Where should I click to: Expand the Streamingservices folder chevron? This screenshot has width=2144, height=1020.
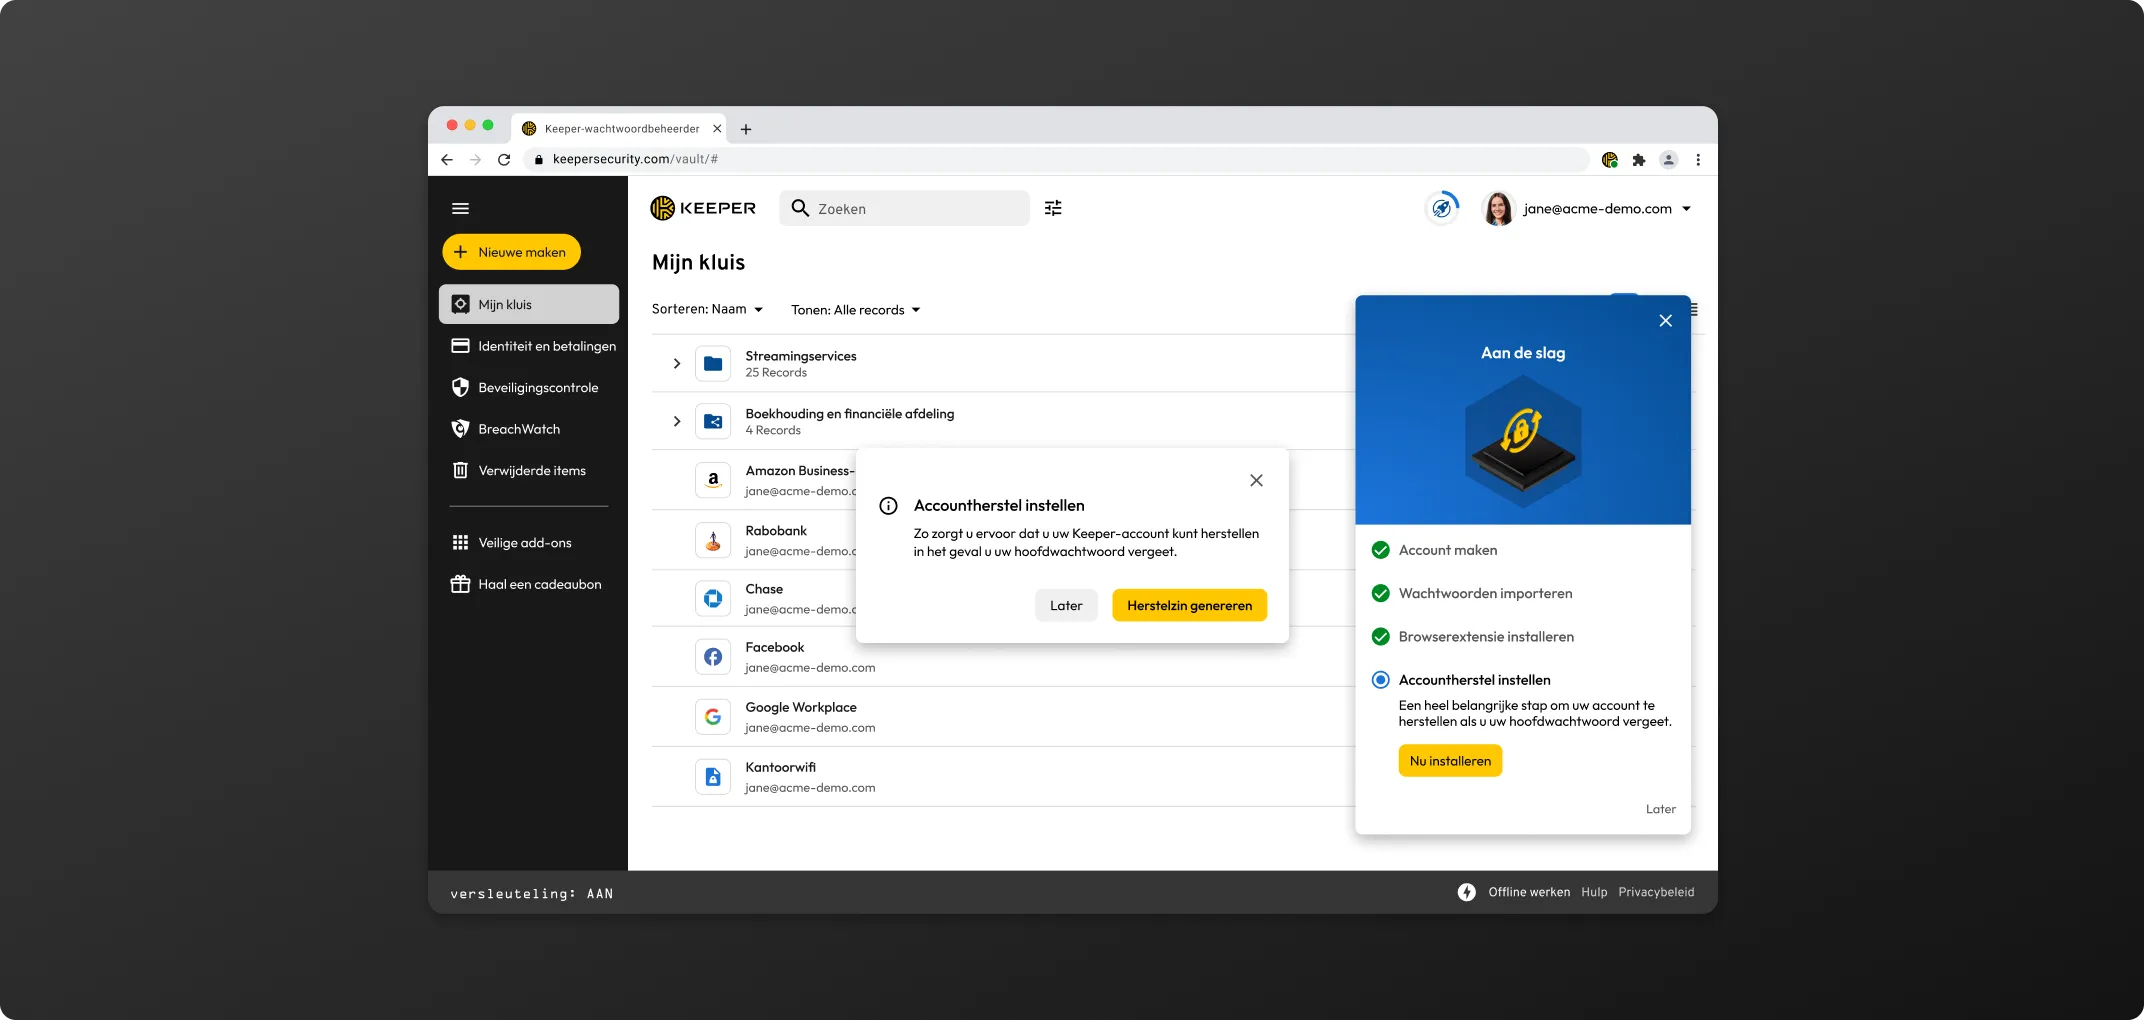coord(677,363)
